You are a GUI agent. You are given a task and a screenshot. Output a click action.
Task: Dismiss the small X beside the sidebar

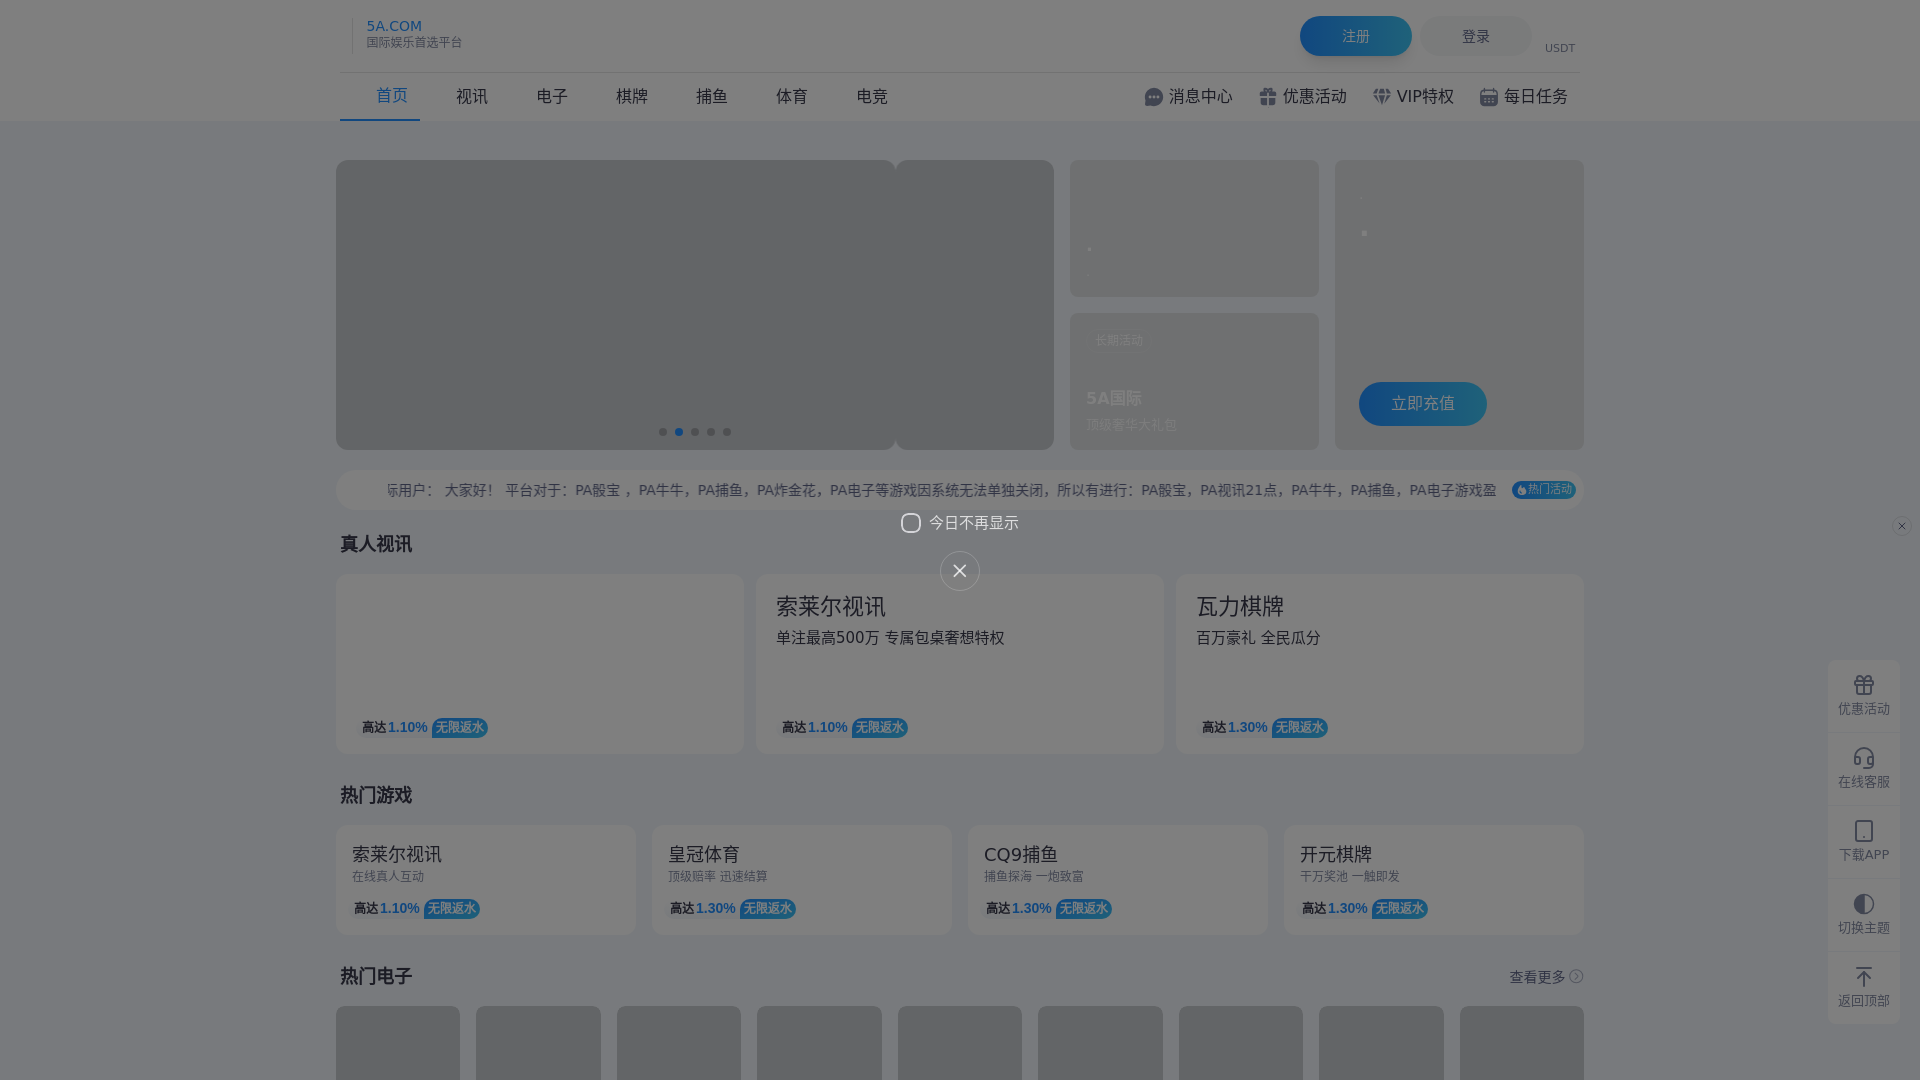click(x=1901, y=526)
